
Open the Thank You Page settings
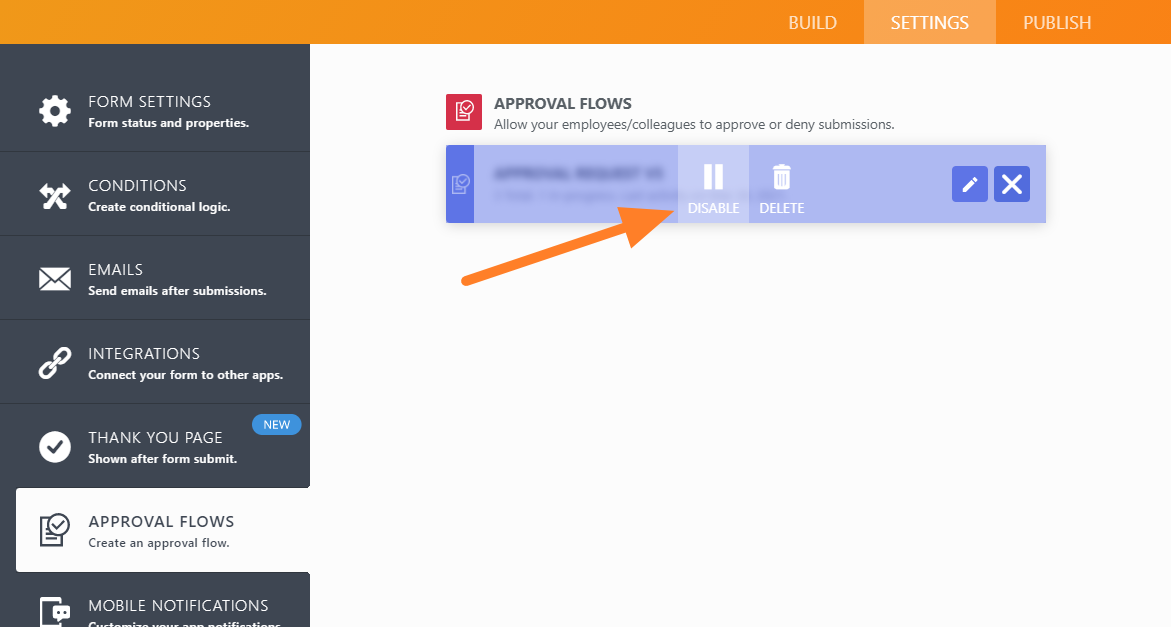(155, 446)
